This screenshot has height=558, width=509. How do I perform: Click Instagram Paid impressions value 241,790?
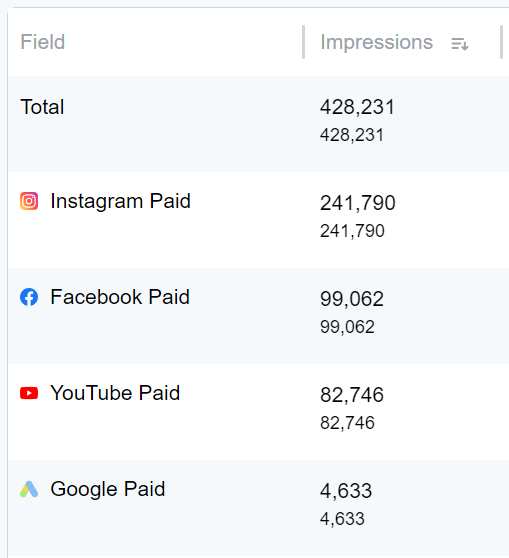358,203
